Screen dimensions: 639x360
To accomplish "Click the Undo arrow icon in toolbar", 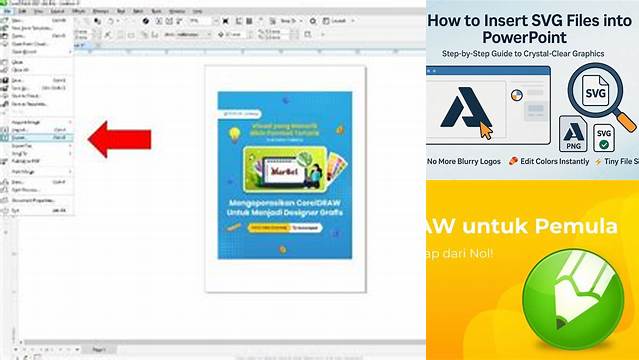I will [x=111, y=21].
